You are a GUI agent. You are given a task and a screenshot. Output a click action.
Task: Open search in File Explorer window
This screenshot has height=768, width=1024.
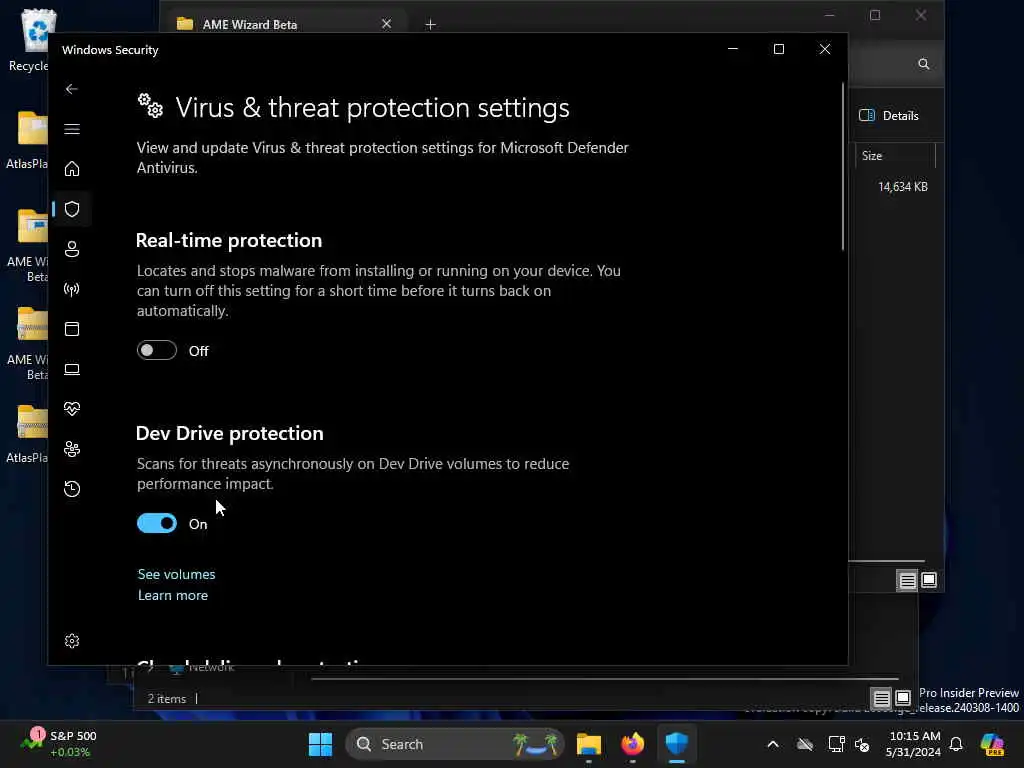pos(923,64)
